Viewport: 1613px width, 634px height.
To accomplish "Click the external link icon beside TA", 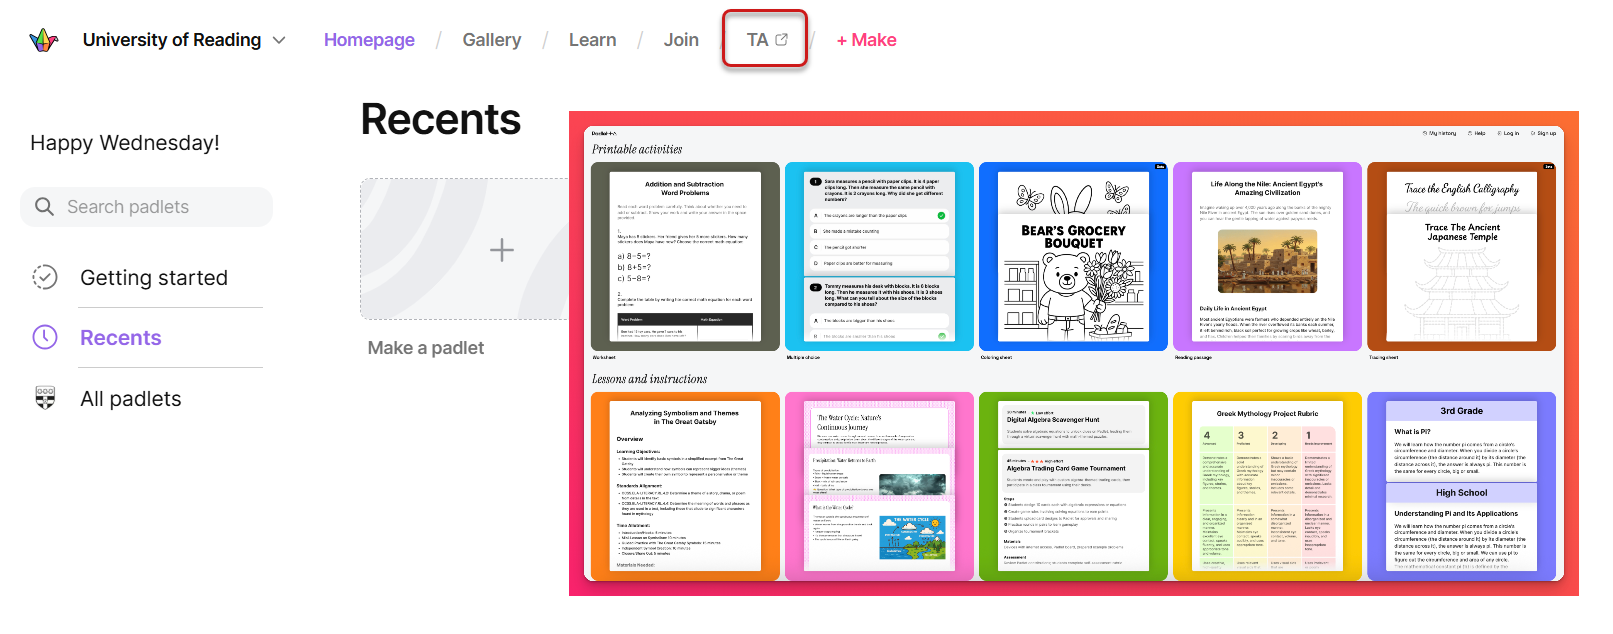I will [782, 40].
